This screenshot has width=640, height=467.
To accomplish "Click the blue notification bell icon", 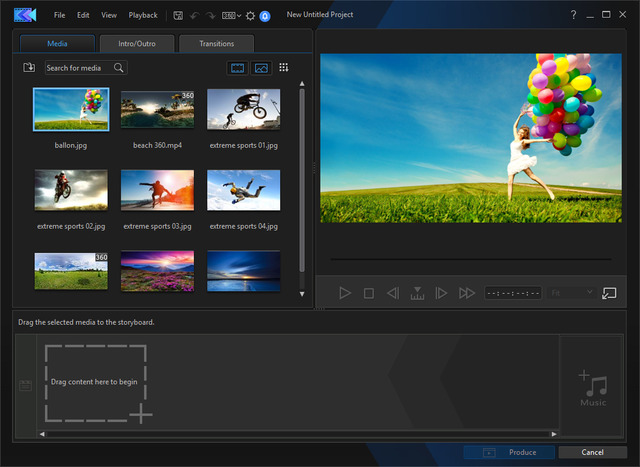I will [264, 16].
